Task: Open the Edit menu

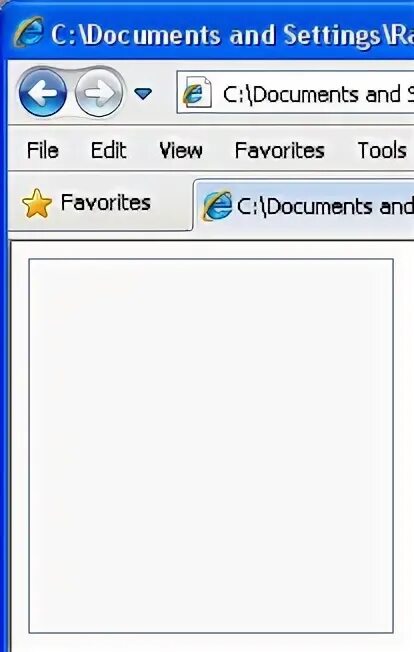Action: [108, 150]
